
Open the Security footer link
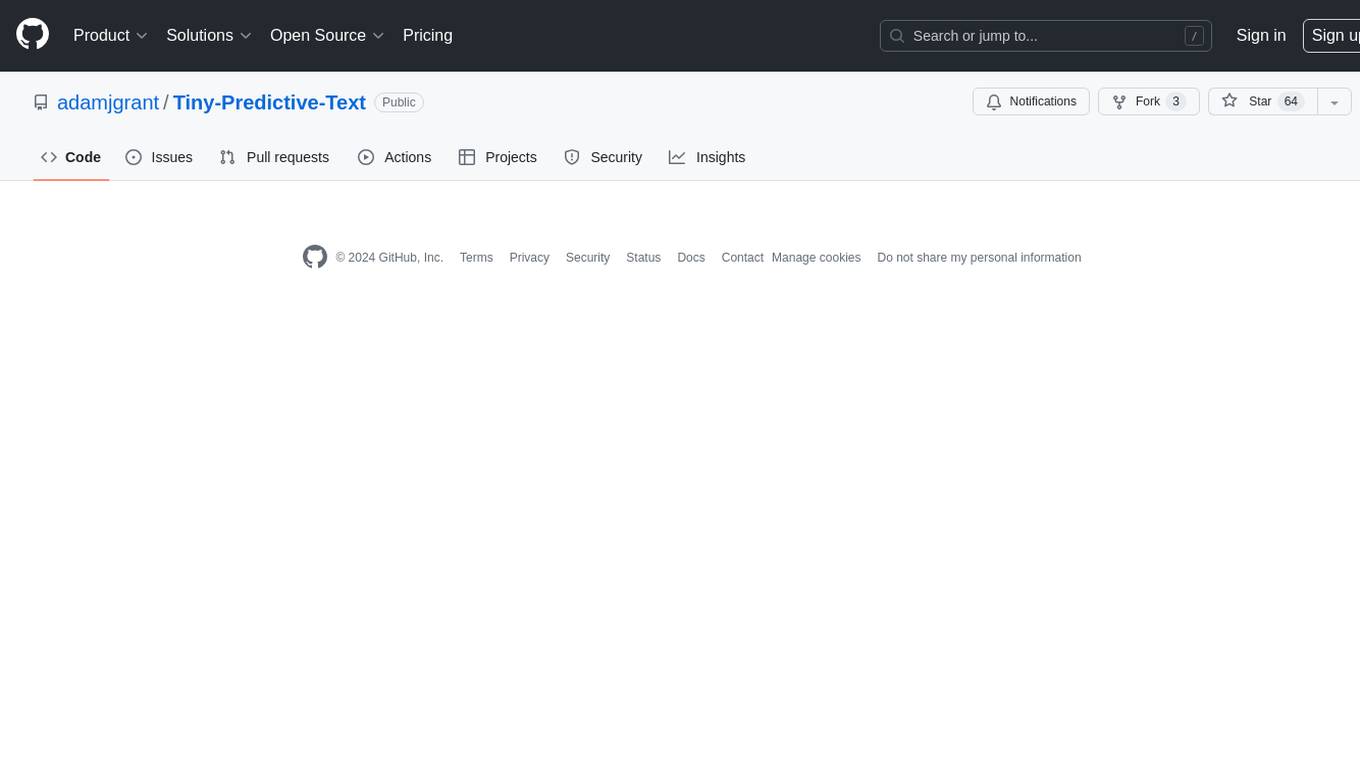tap(587, 258)
